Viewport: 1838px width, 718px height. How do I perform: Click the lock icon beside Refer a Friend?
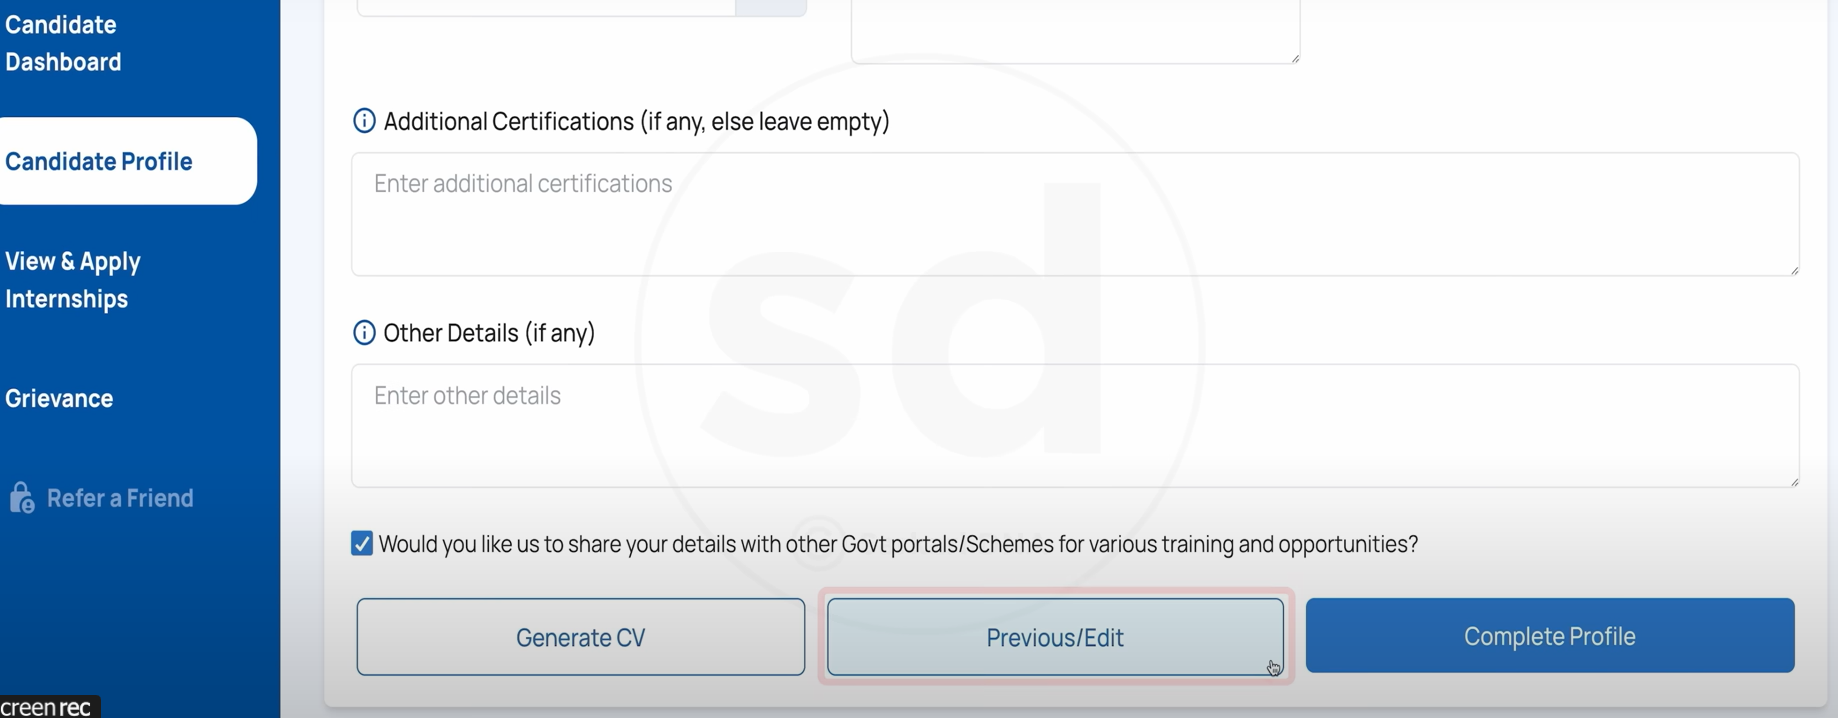click(22, 498)
